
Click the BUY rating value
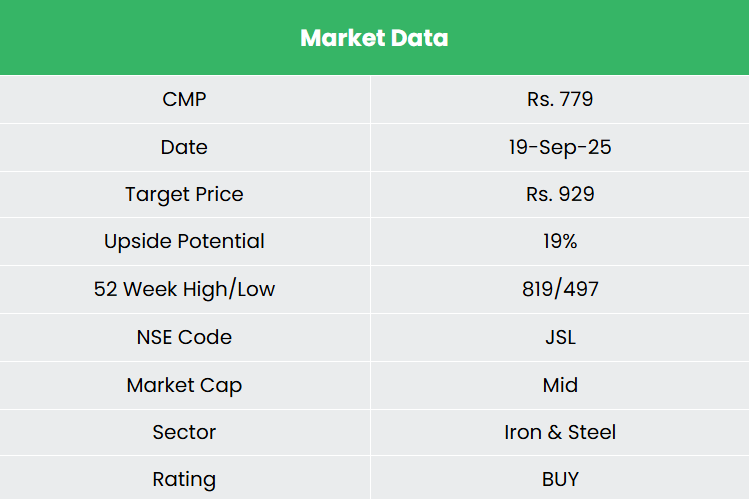[x=560, y=479]
